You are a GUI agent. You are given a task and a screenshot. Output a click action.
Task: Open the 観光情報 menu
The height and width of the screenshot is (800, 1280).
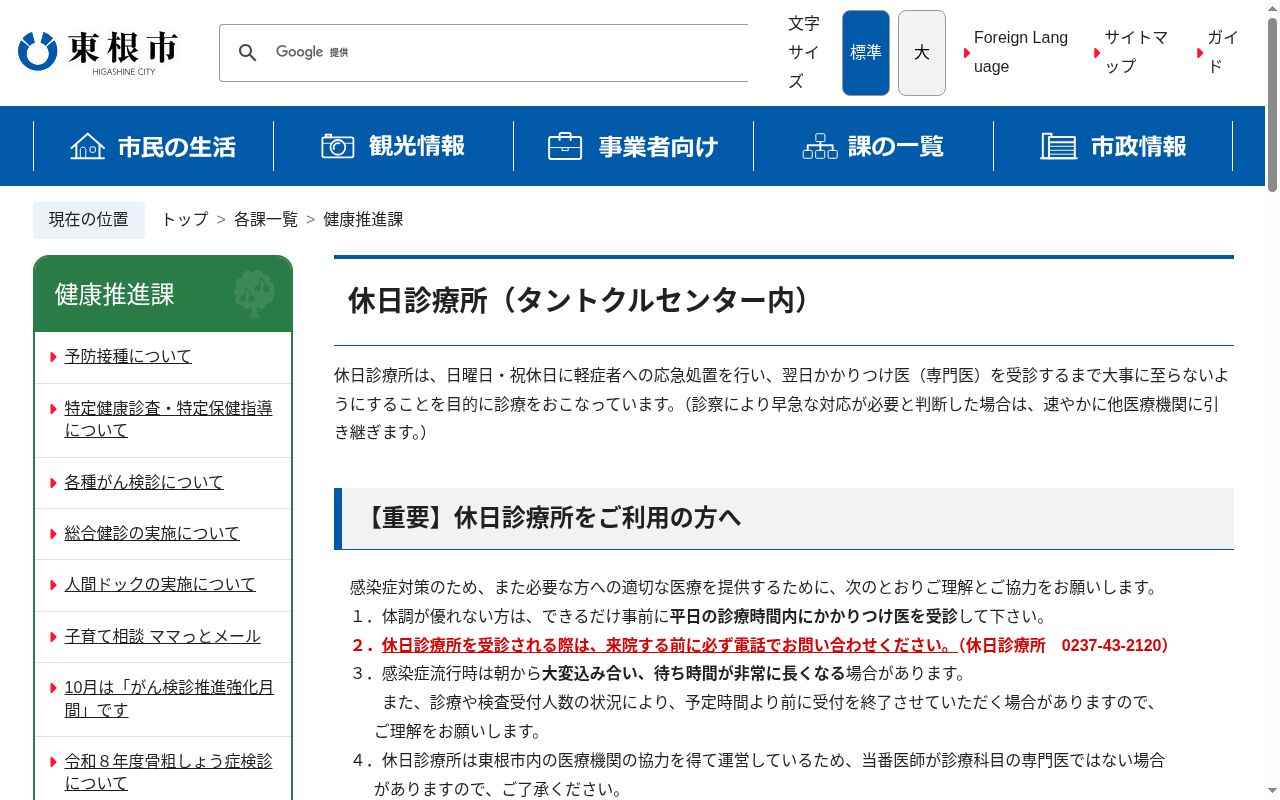pos(393,146)
